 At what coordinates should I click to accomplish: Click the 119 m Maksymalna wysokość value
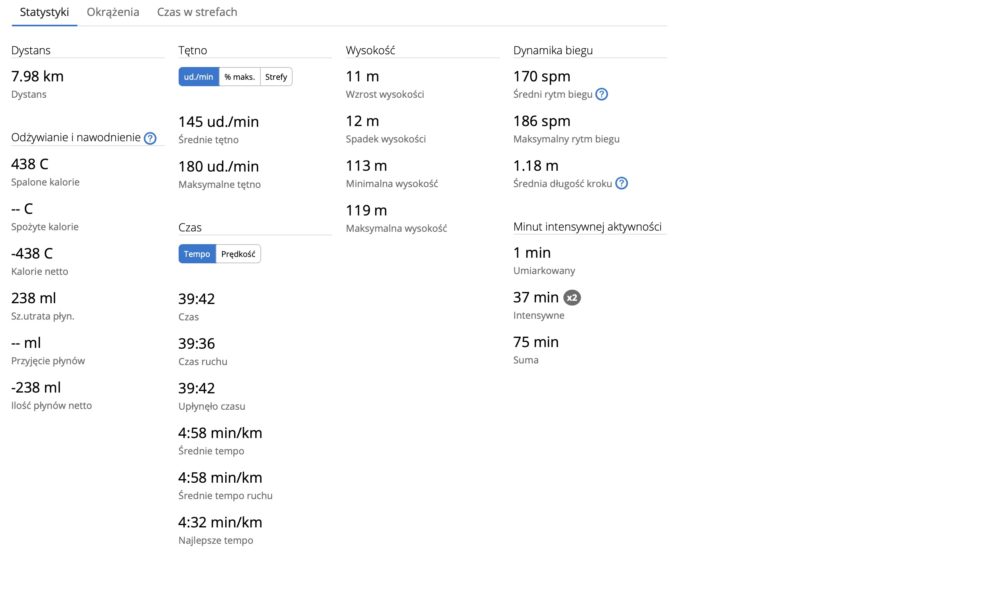click(x=366, y=211)
